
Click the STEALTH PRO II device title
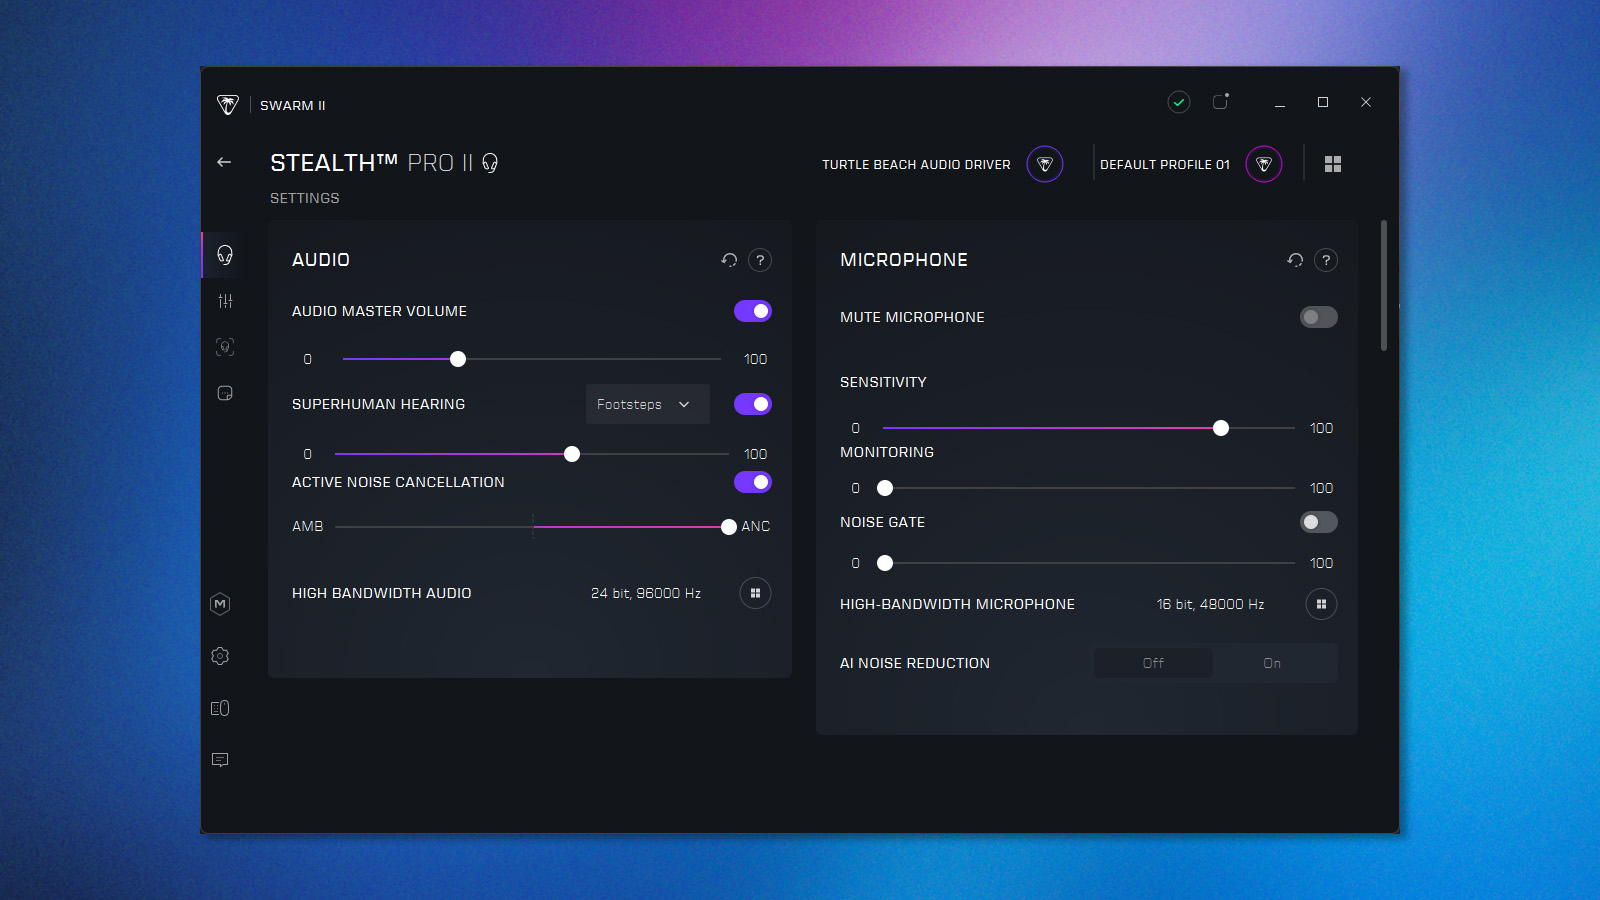pos(371,163)
